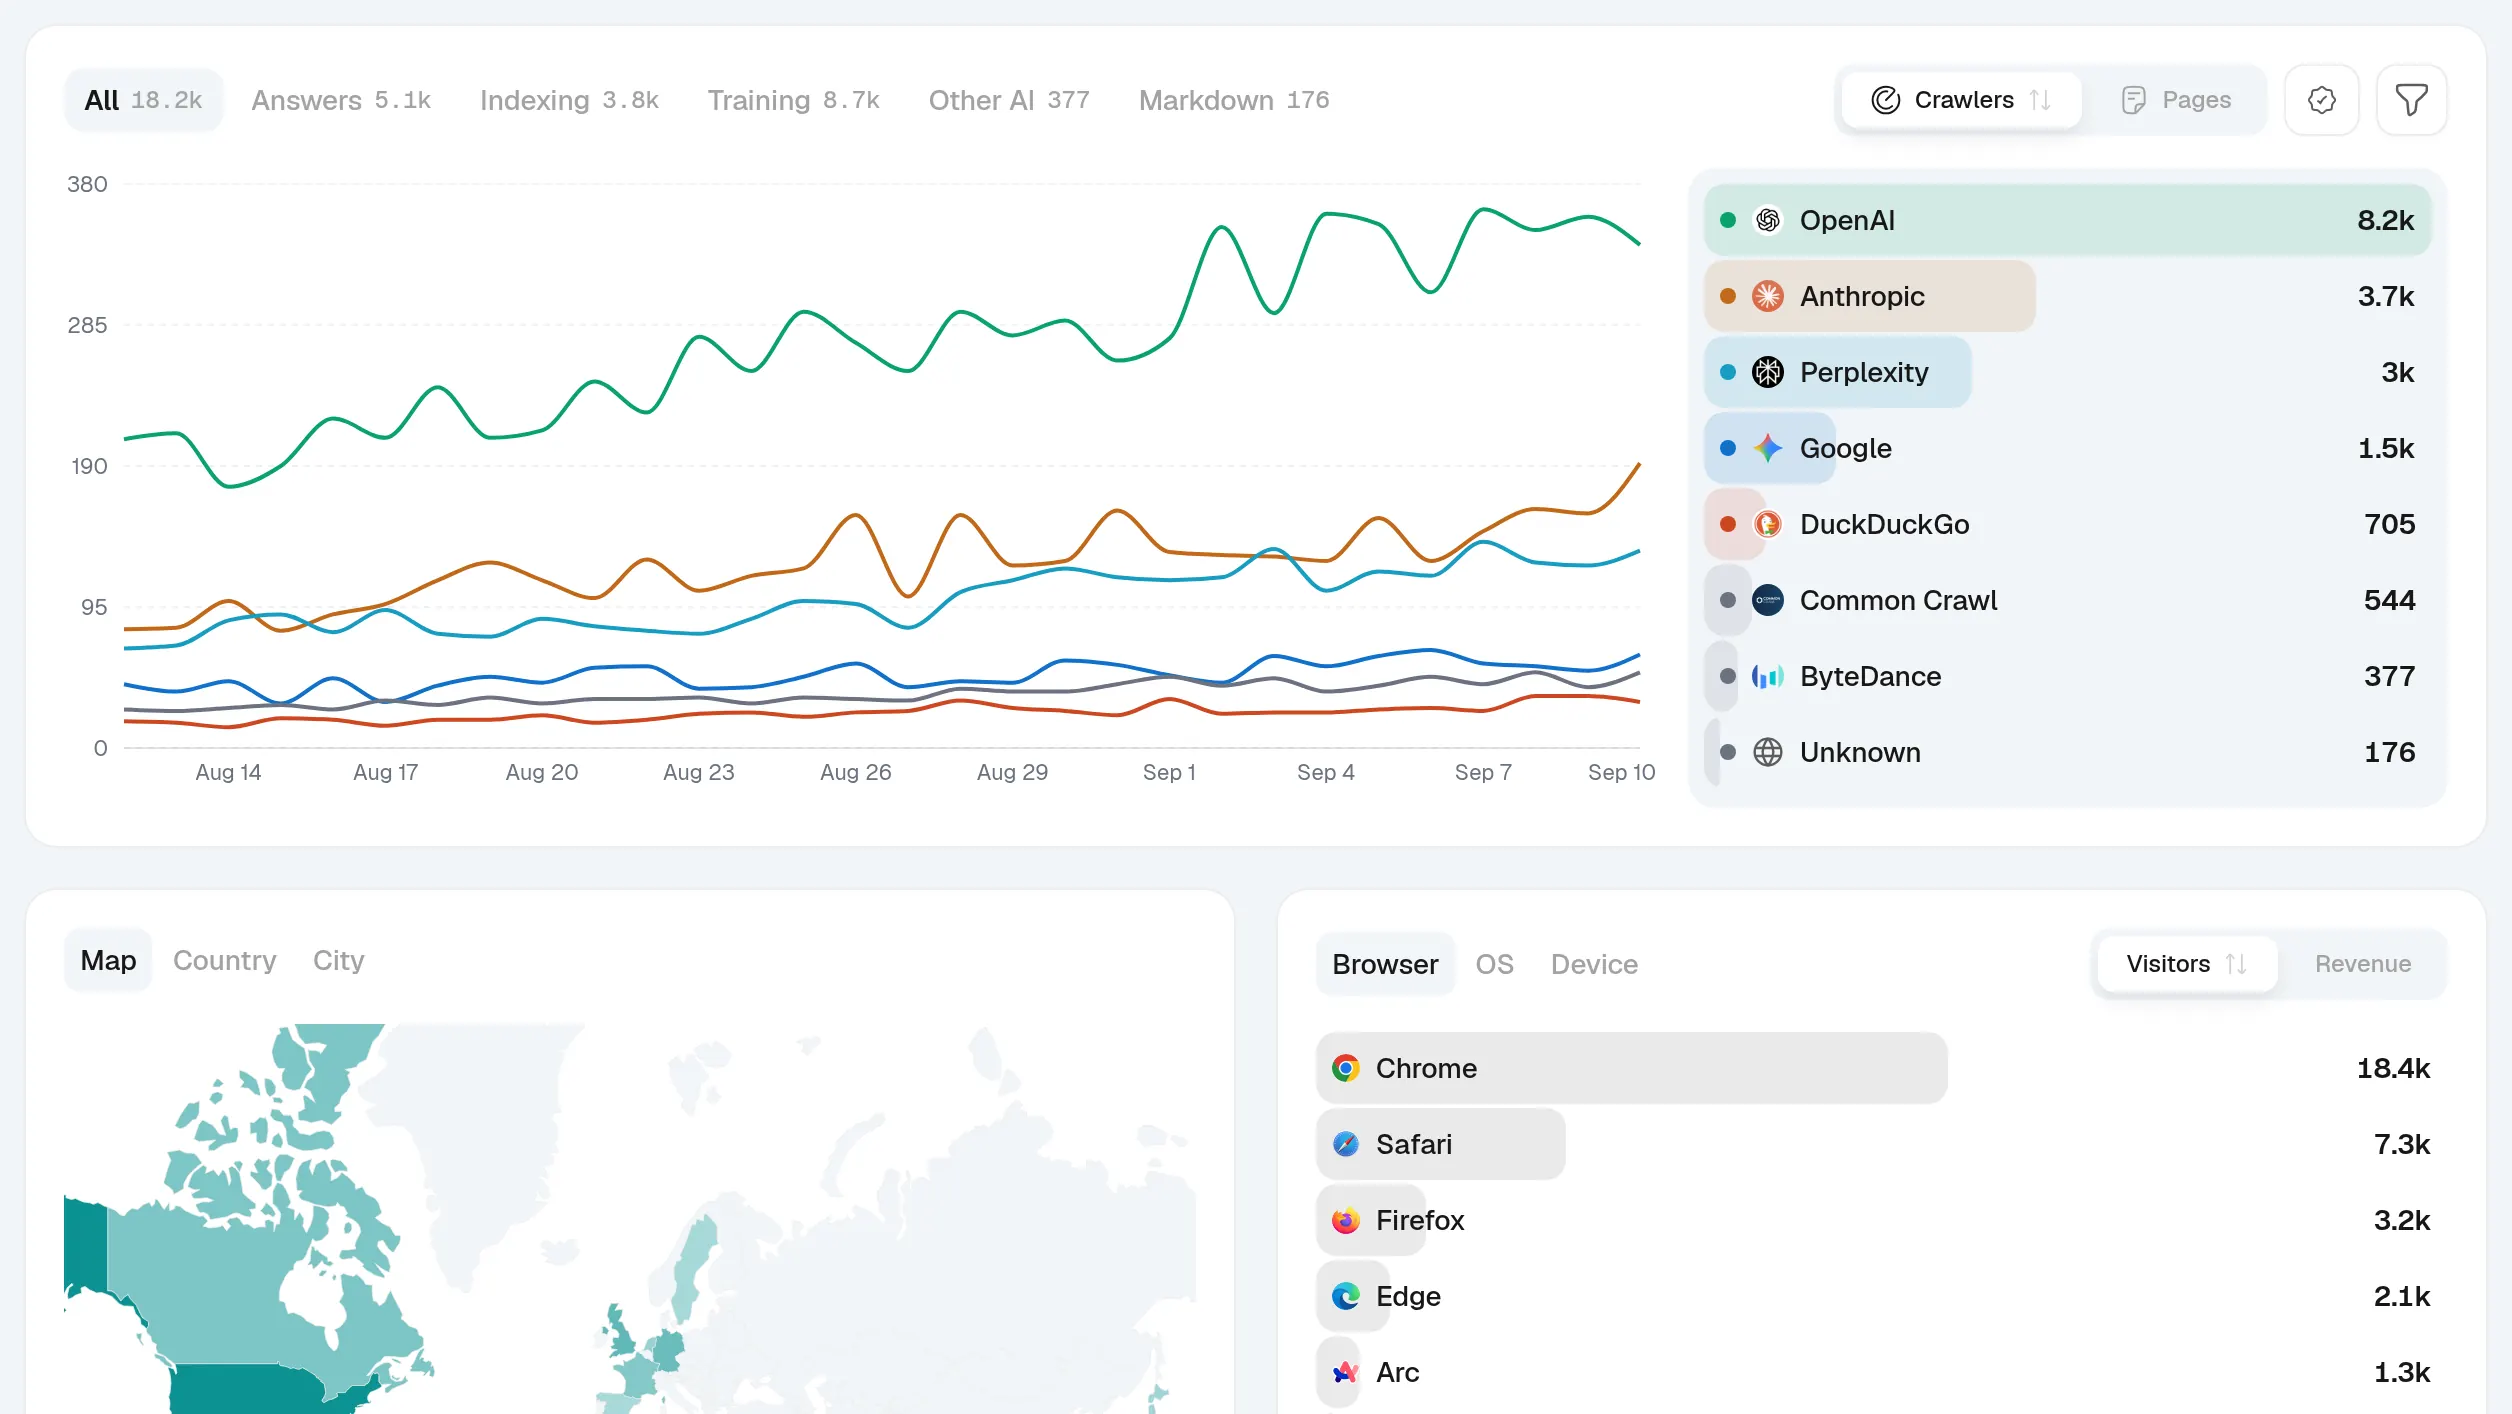Click the verified badge icon button

click(x=2321, y=100)
